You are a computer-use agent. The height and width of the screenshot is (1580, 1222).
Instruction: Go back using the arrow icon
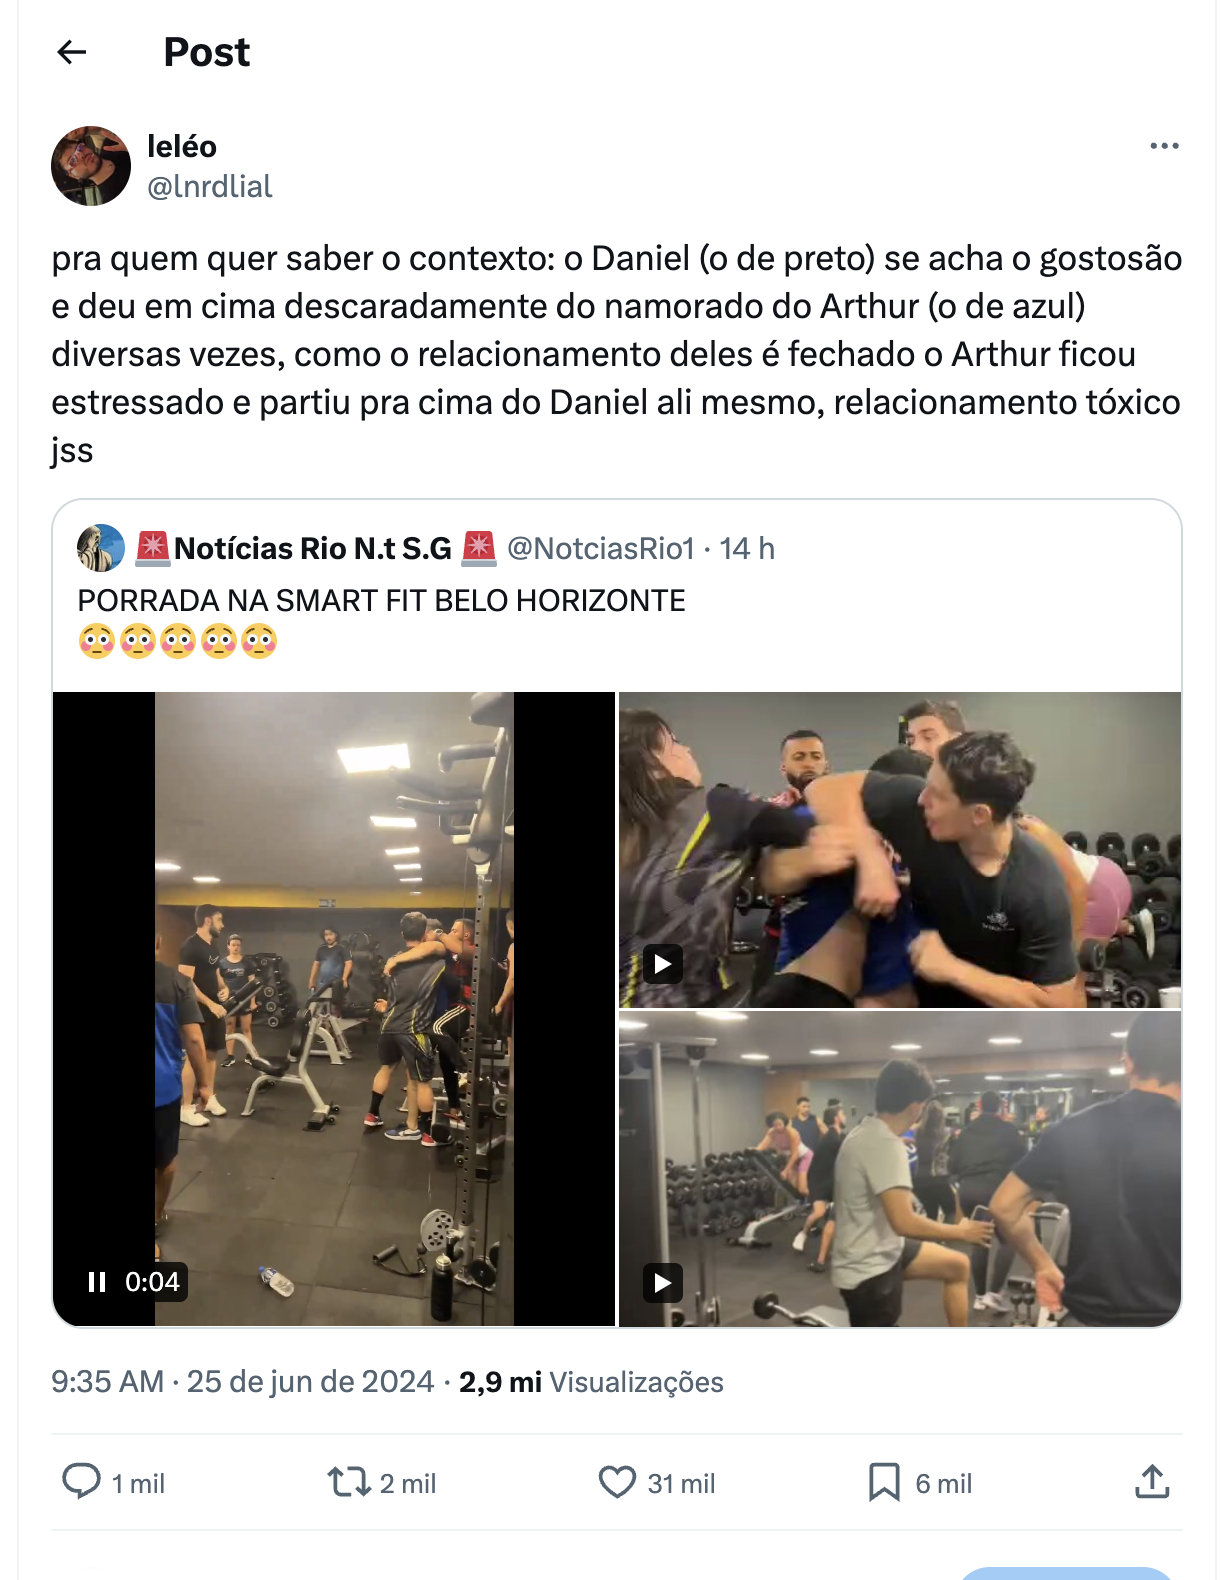click(x=72, y=52)
